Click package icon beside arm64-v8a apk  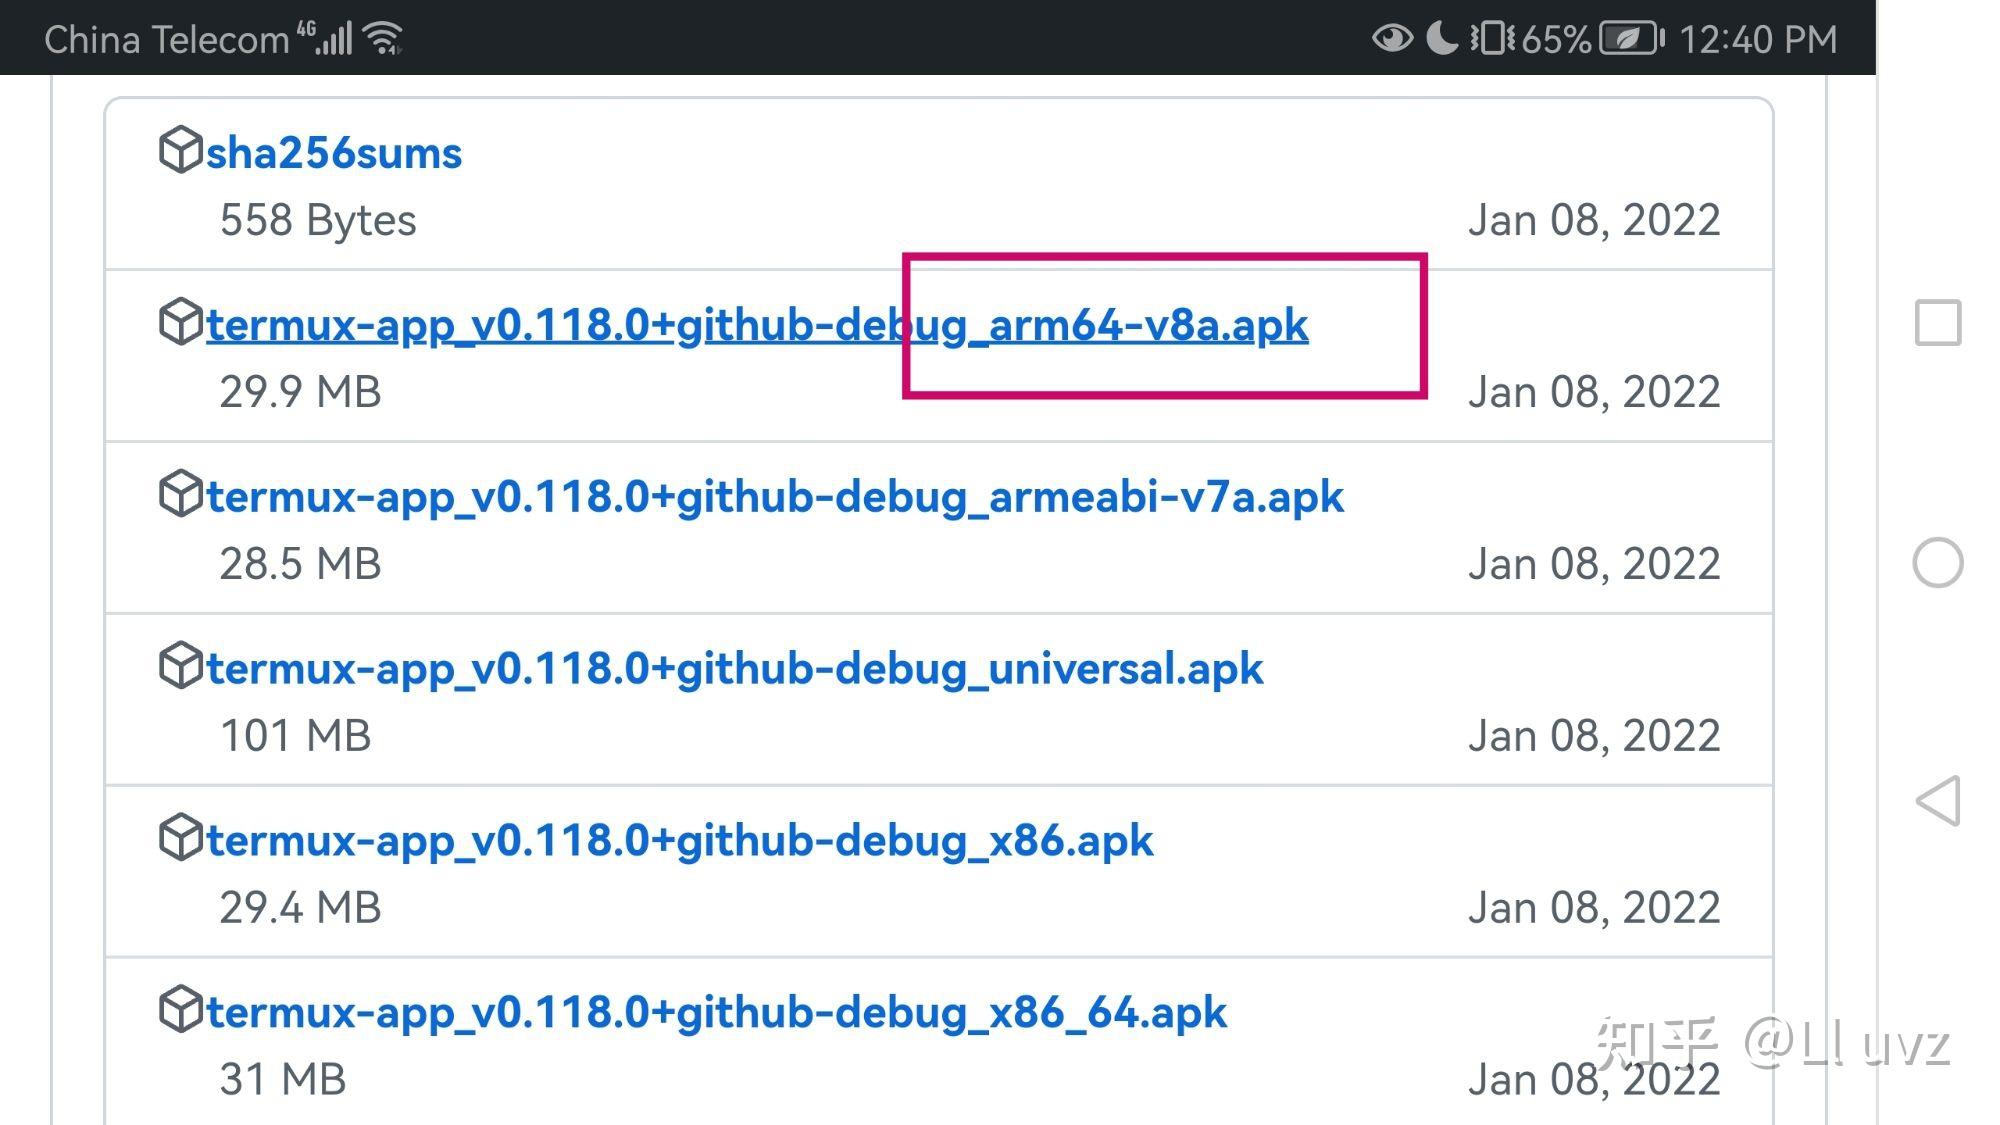point(181,322)
